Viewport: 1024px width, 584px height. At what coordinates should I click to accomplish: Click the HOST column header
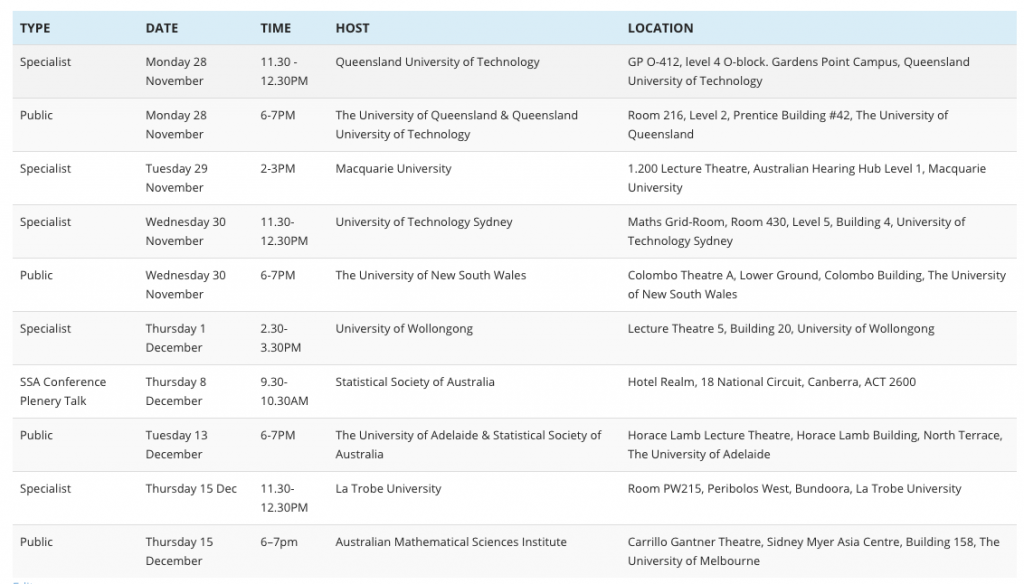[x=352, y=28]
